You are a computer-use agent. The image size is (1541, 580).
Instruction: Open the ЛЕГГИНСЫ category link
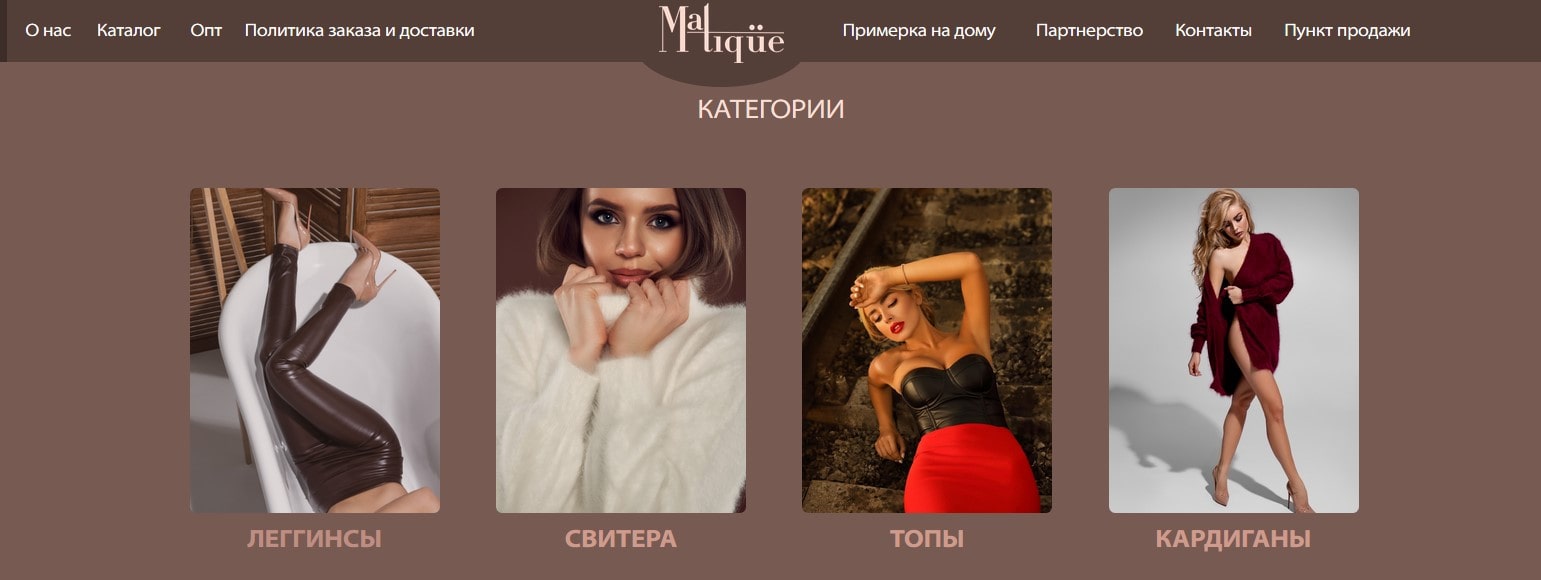[x=314, y=539]
